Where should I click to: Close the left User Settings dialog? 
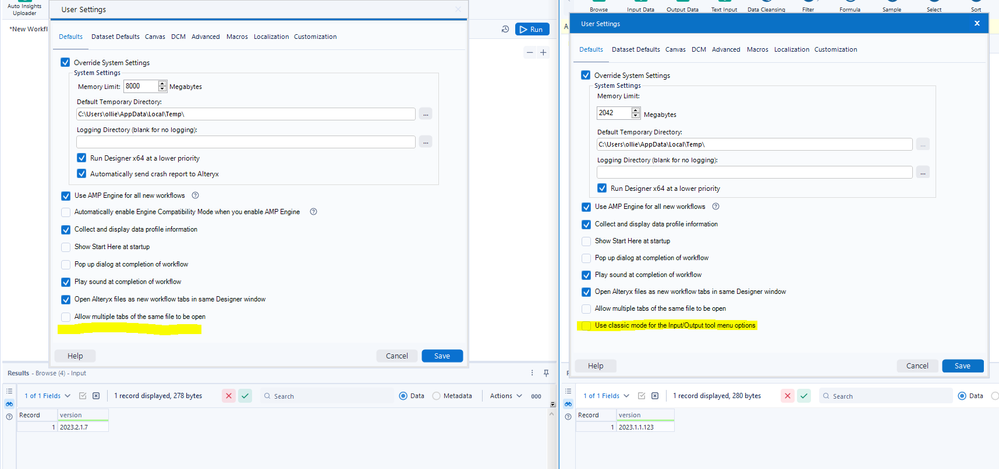point(457,10)
